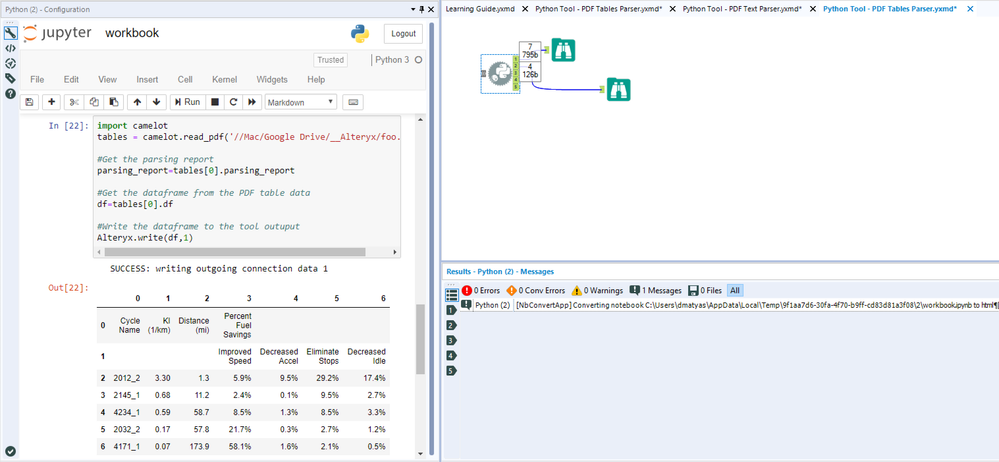Select the wrench Configuration icon in sidebar

coord(10,33)
